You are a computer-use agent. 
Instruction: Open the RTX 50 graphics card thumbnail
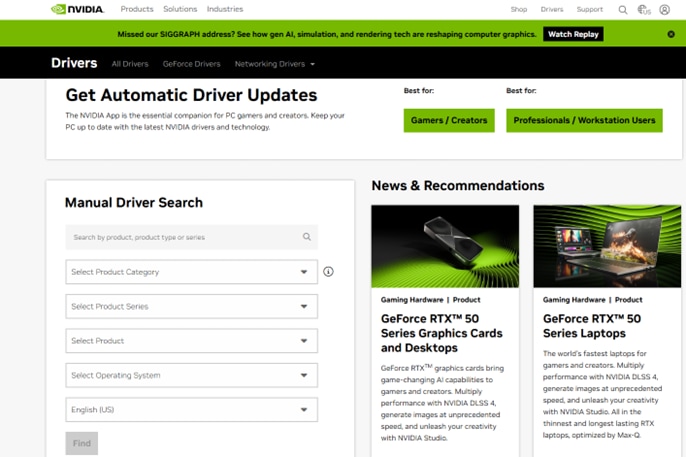445,246
